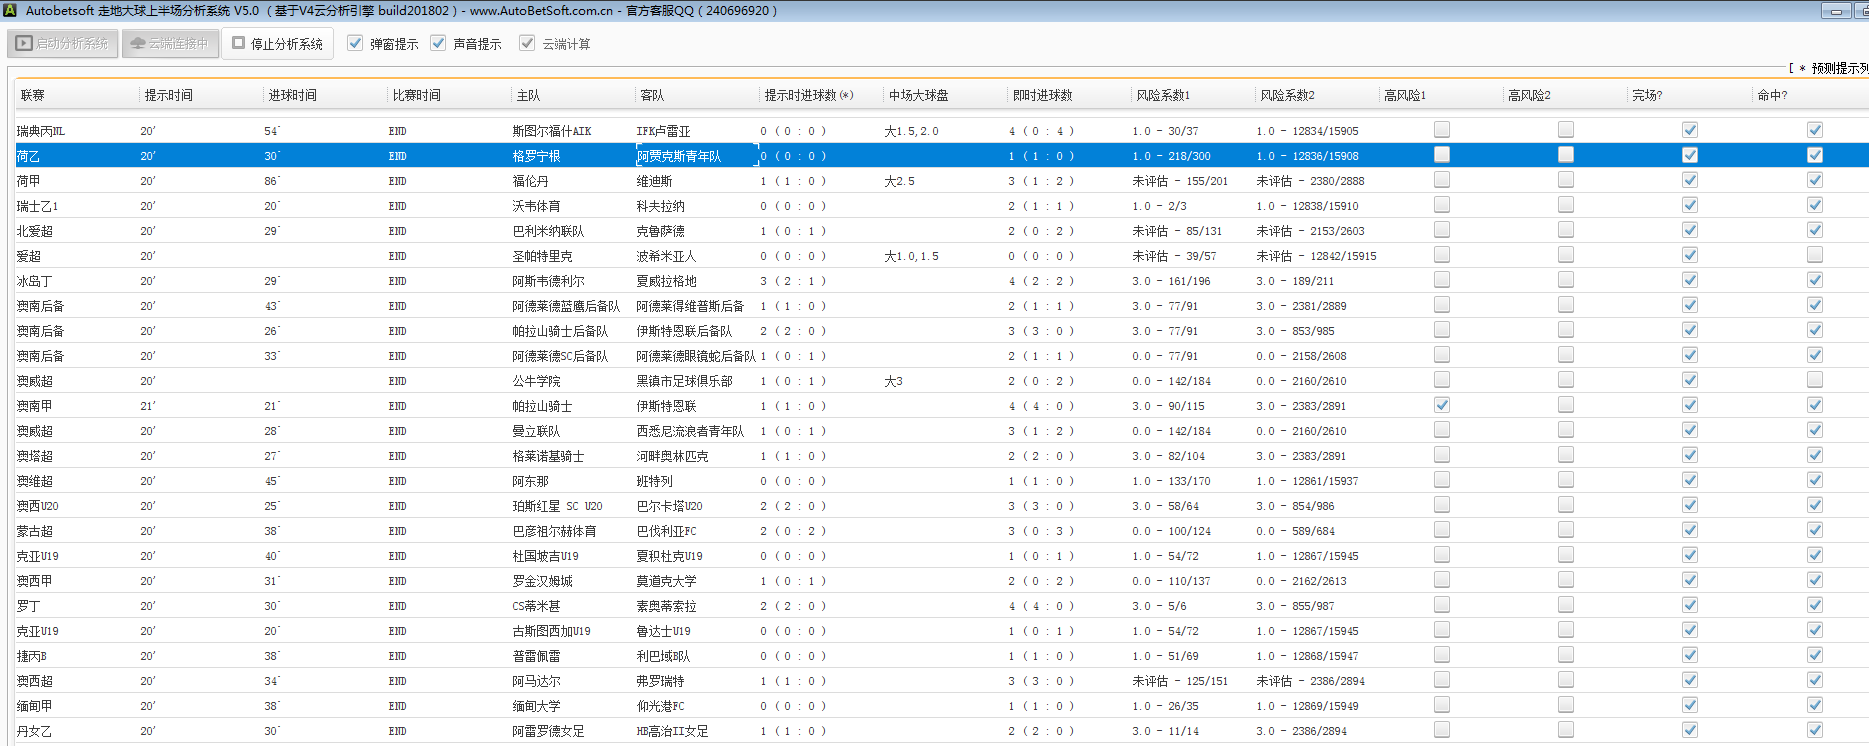This screenshot has height=746, width=1869.
Task: Disable the 声音提示 checkbox
Action: [x=438, y=43]
